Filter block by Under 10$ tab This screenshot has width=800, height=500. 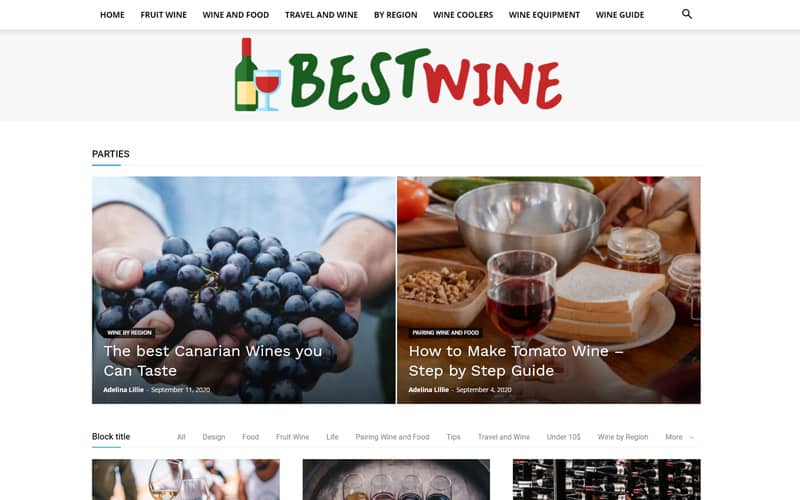(563, 437)
